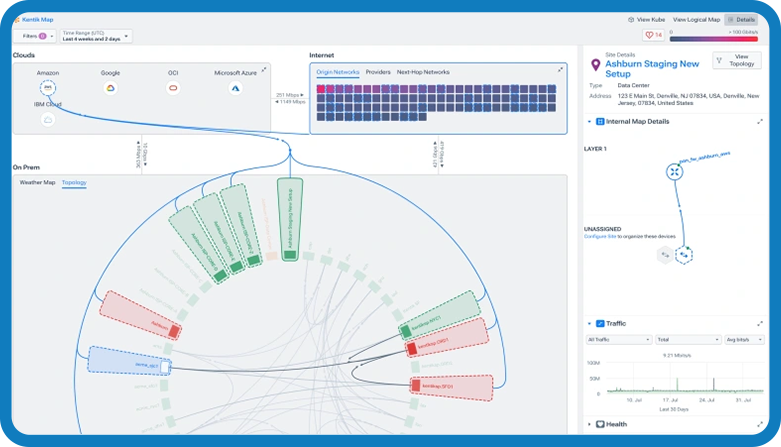Toggle the Details panel button

(741, 19)
